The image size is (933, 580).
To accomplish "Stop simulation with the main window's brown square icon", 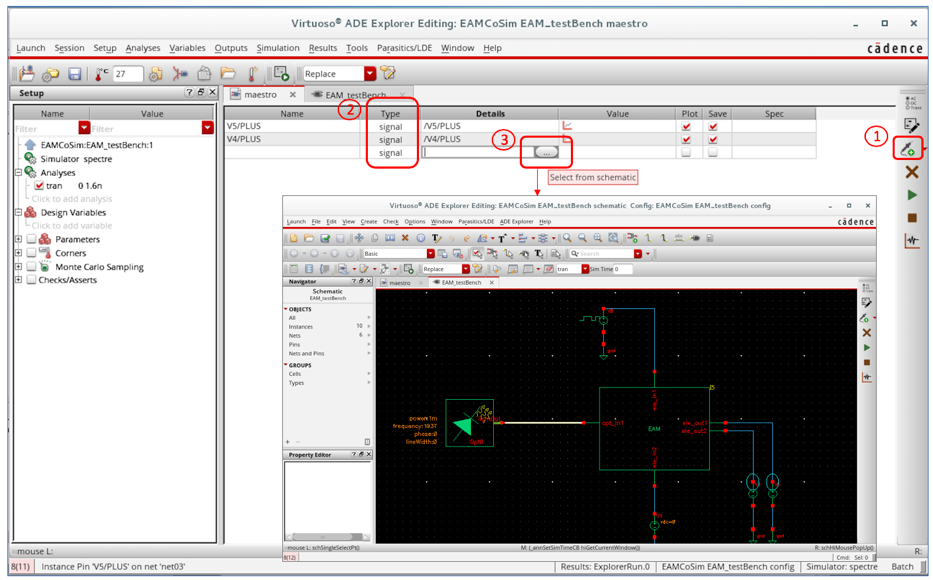I will 912,218.
